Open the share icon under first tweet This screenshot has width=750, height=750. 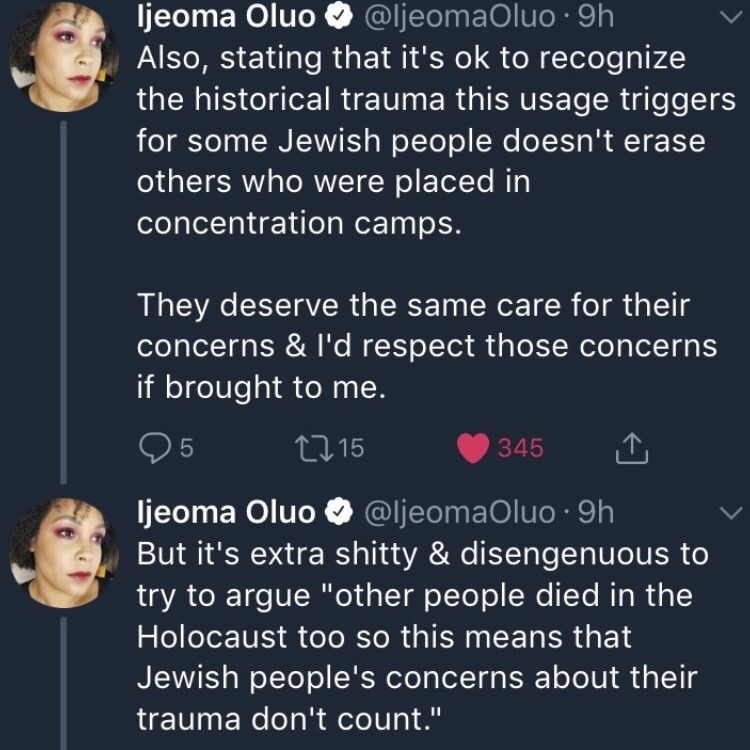[632, 449]
